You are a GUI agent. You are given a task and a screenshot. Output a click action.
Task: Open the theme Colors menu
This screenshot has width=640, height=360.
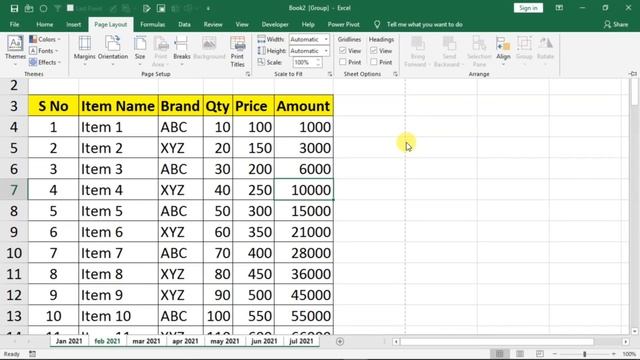click(45, 39)
